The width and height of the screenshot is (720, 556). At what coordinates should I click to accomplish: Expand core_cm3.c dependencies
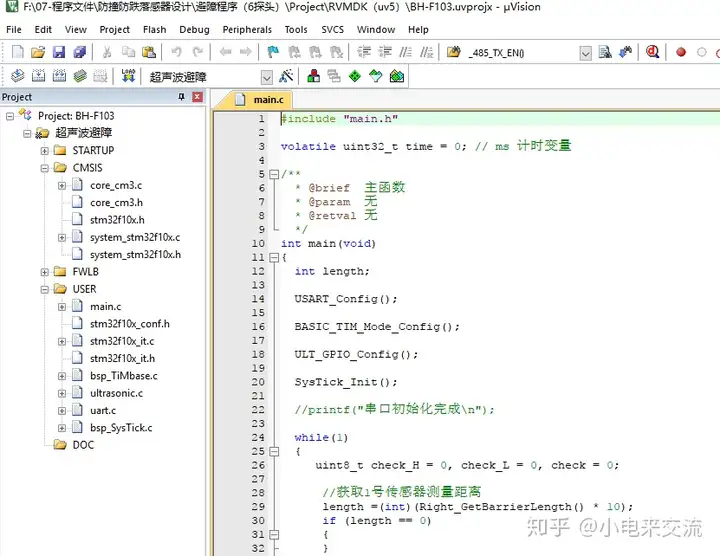pos(62,185)
